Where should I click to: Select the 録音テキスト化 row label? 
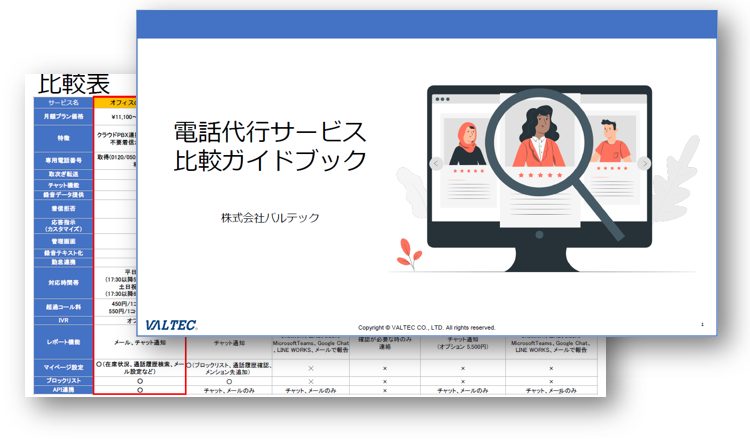(x=64, y=253)
